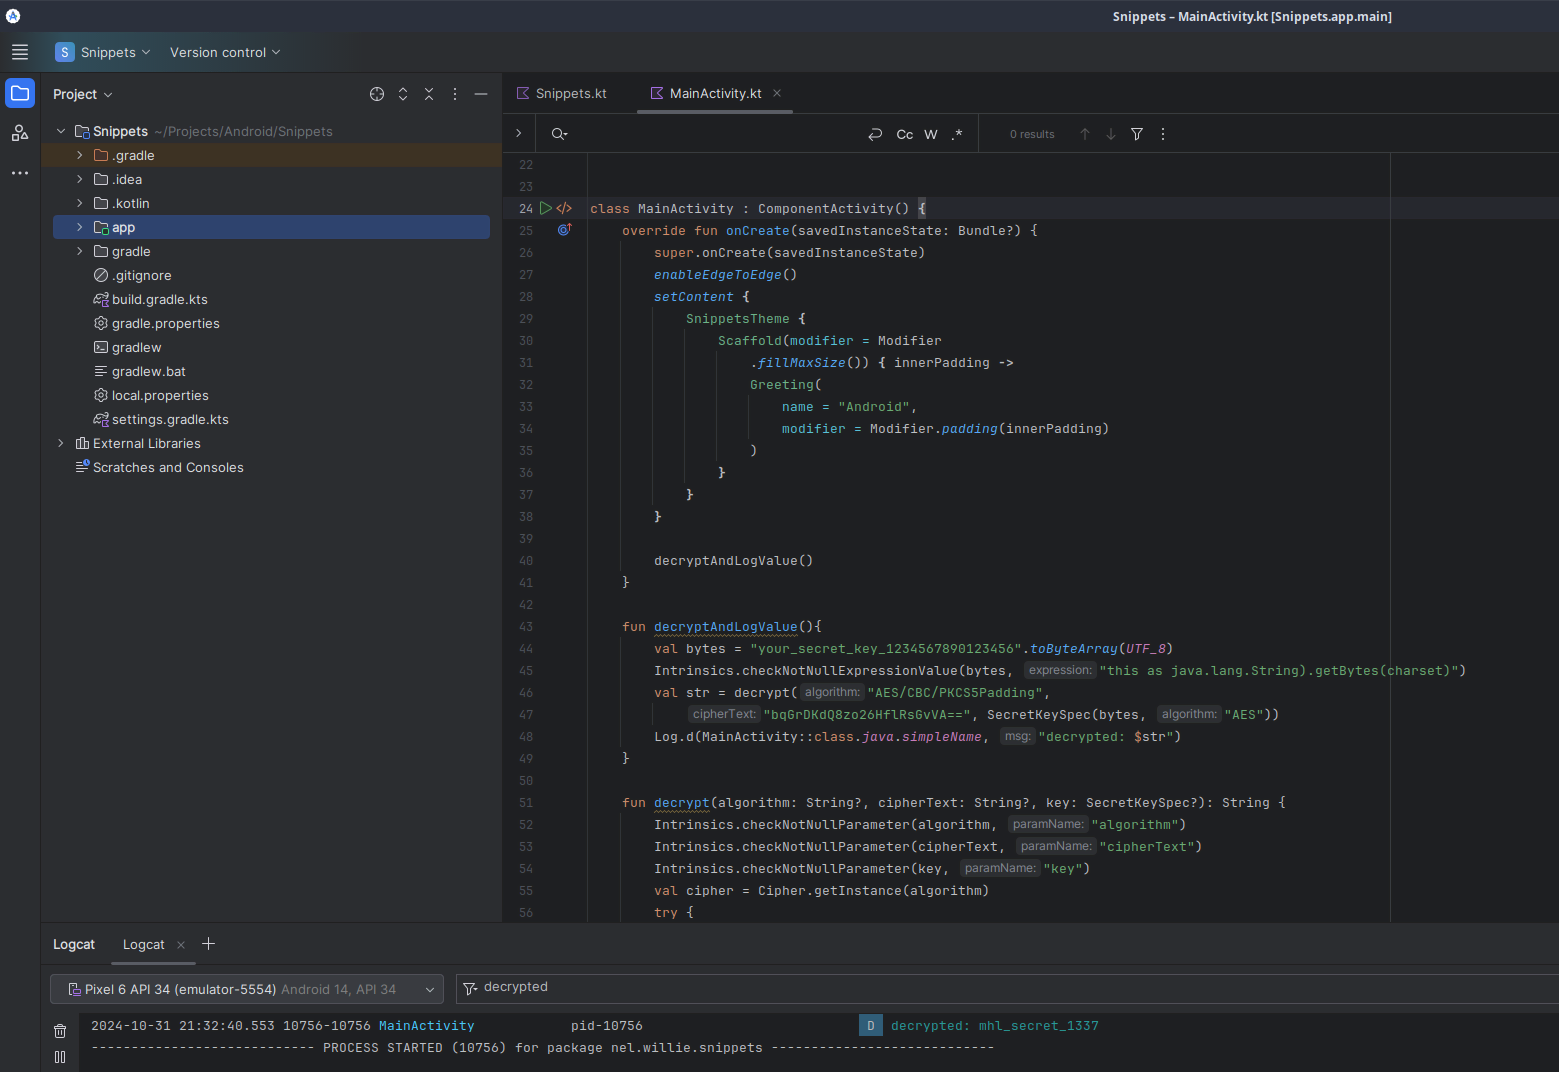The width and height of the screenshot is (1559, 1072).
Task: Open local.properties file
Action: point(160,395)
